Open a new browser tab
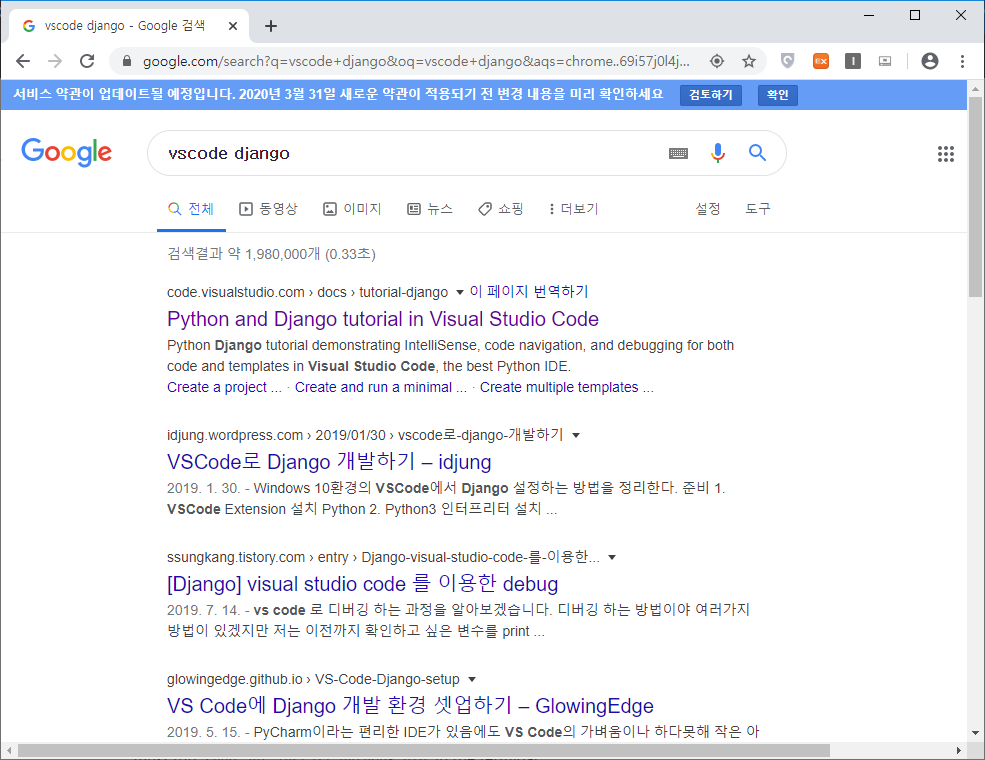The image size is (985, 760). click(271, 26)
